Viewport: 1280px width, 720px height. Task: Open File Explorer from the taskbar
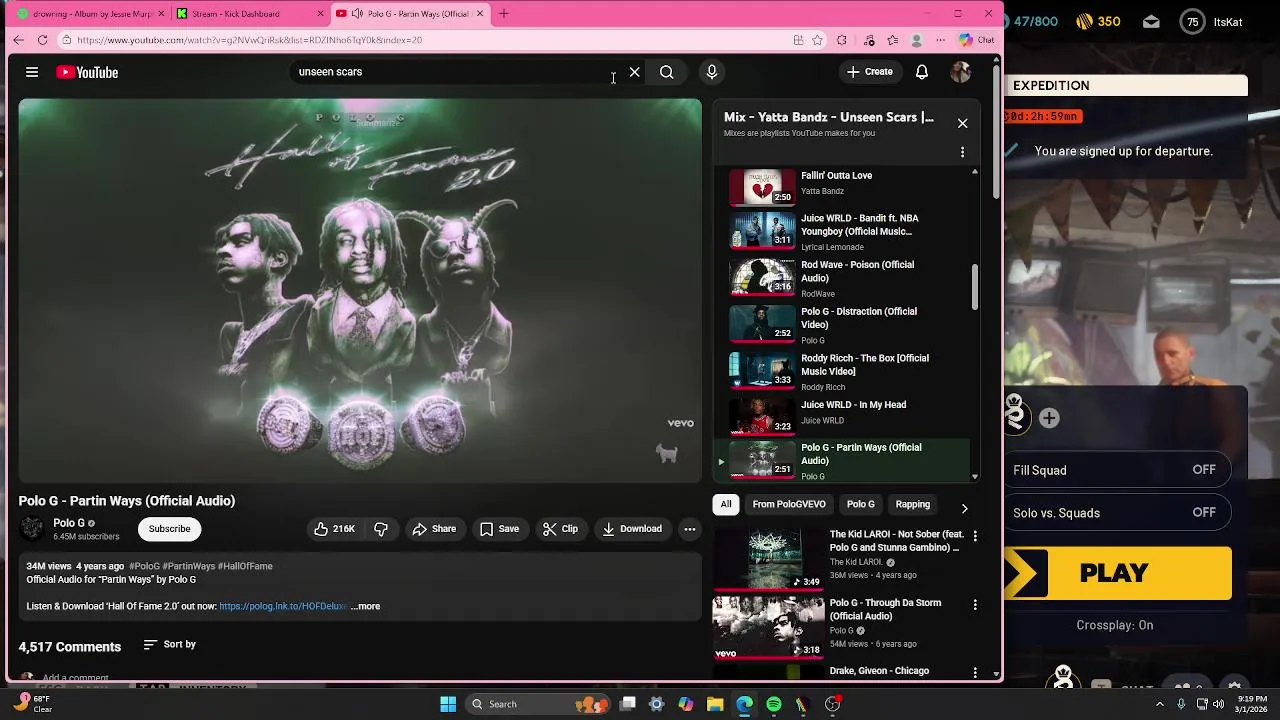point(715,704)
